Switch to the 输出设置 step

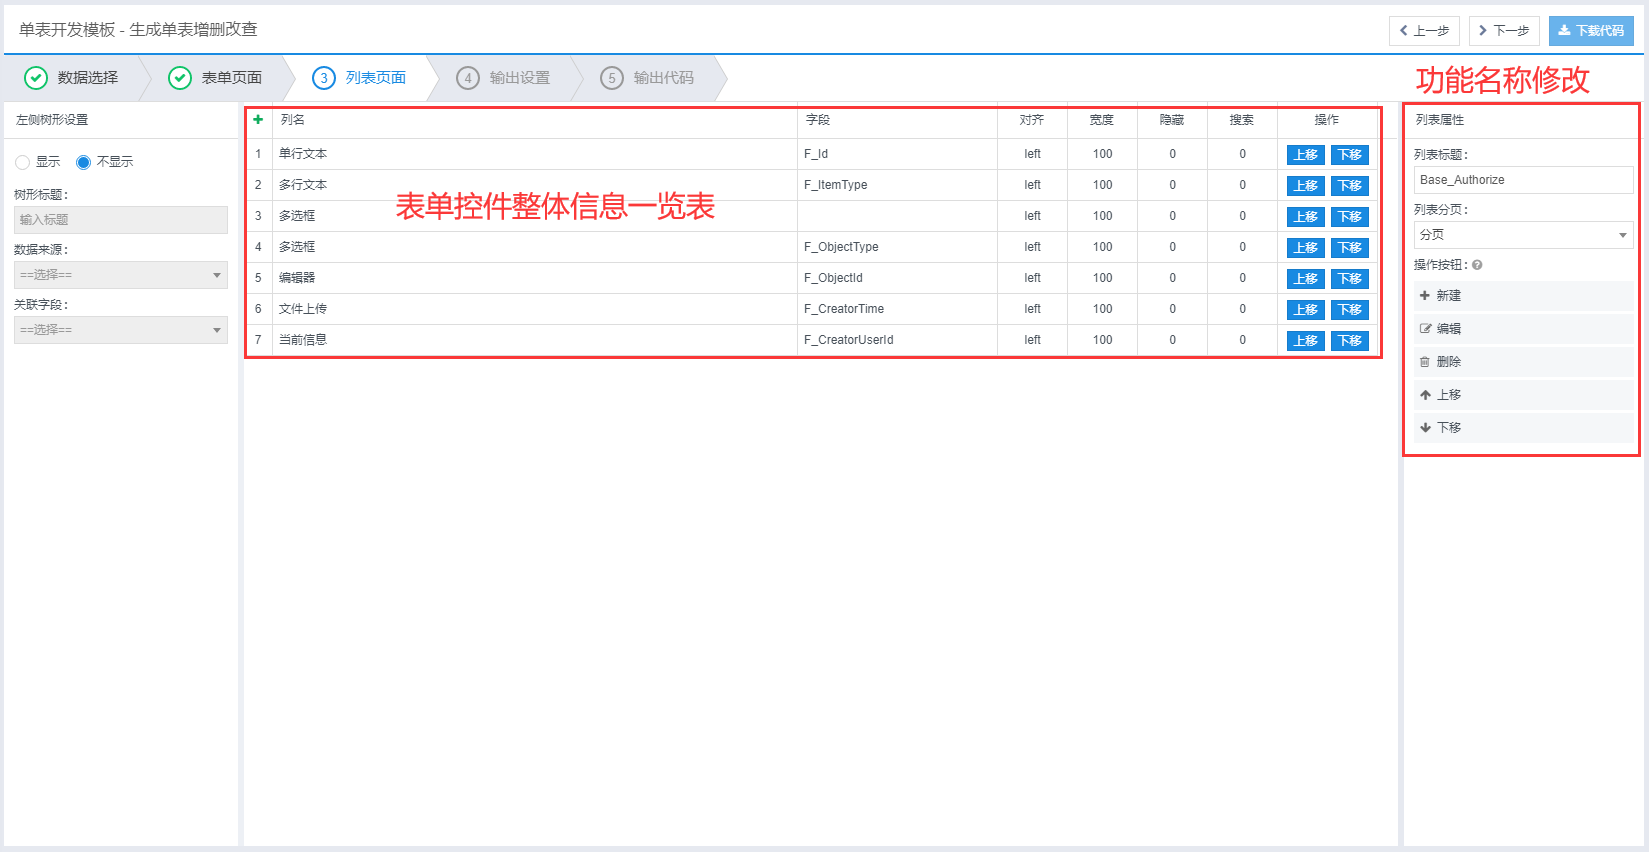click(504, 78)
